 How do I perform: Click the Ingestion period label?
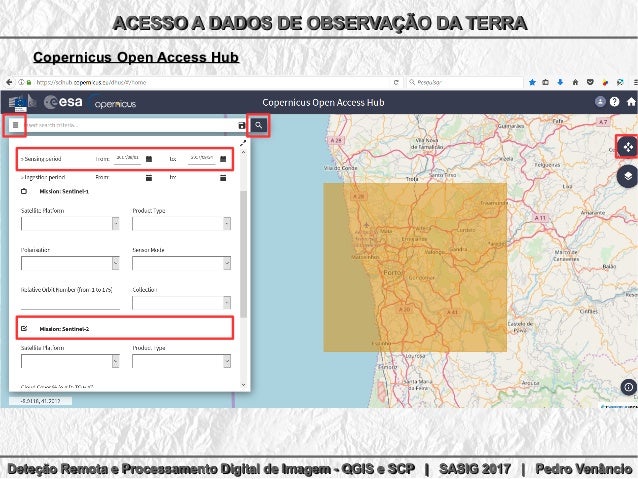[x=44, y=177]
